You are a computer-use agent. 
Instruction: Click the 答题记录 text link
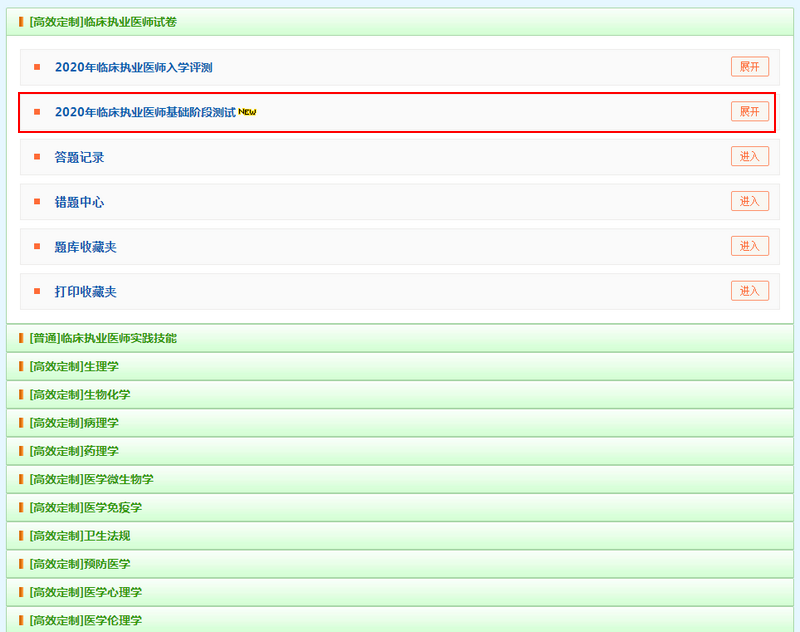(79, 158)
